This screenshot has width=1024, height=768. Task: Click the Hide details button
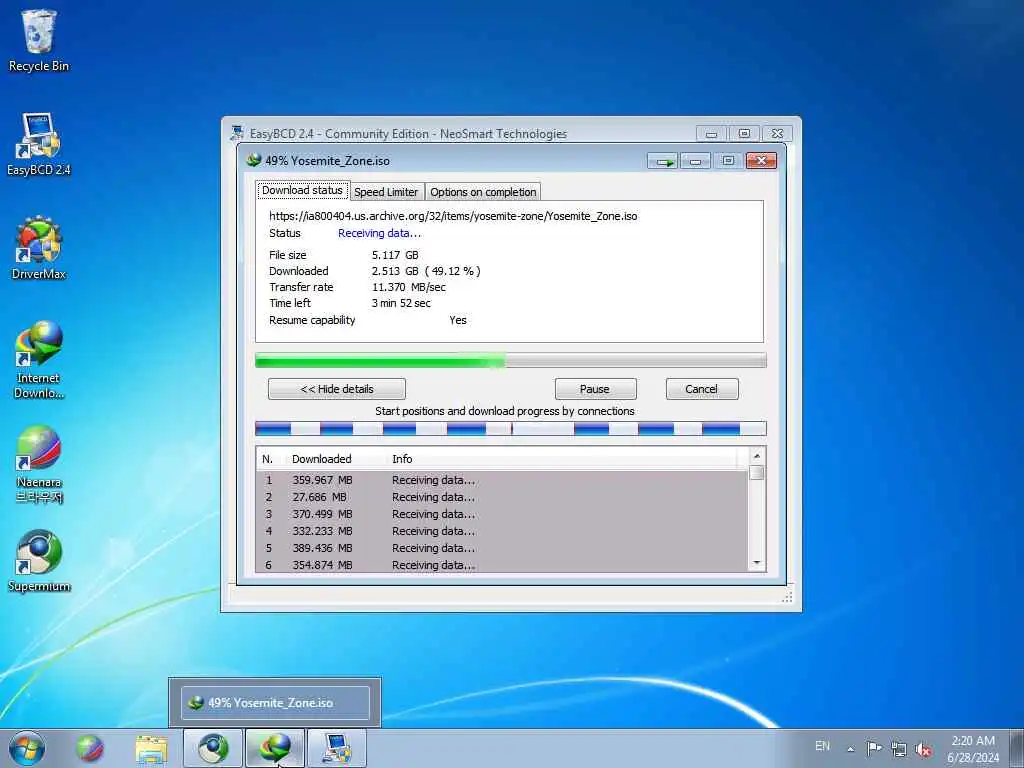(x=337, y=389)
